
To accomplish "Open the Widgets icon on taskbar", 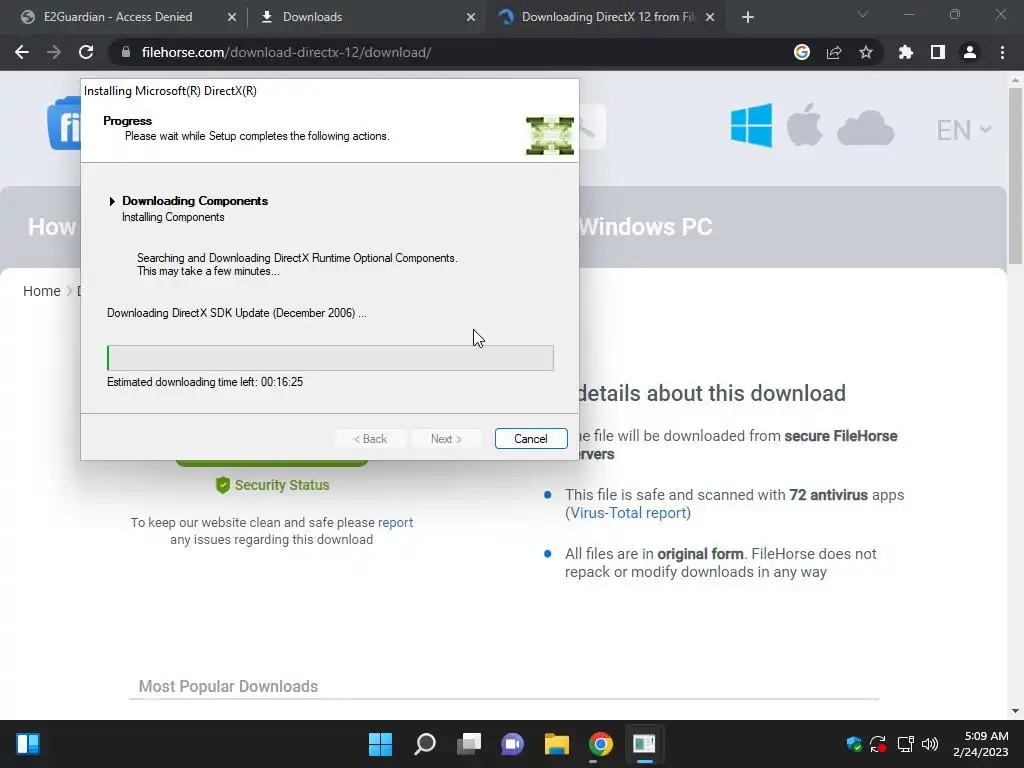I will (x=28, y=744).
